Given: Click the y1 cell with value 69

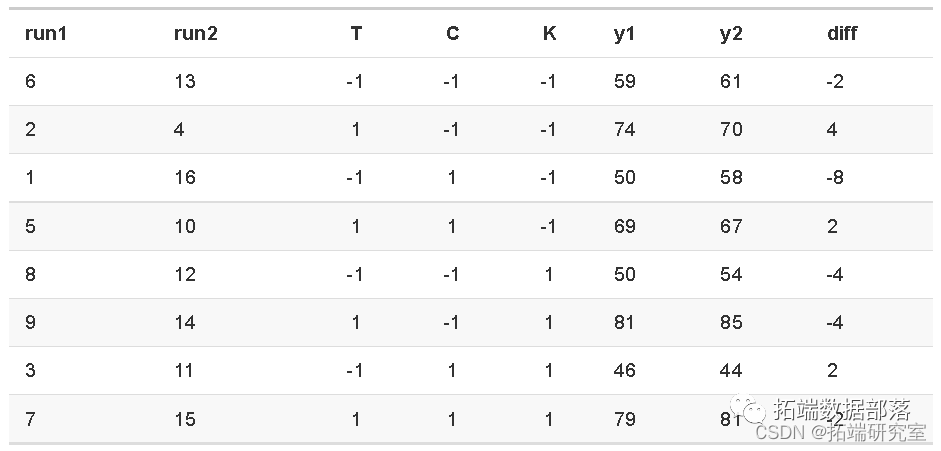Looking at the screenshot, I should (625, 225).
